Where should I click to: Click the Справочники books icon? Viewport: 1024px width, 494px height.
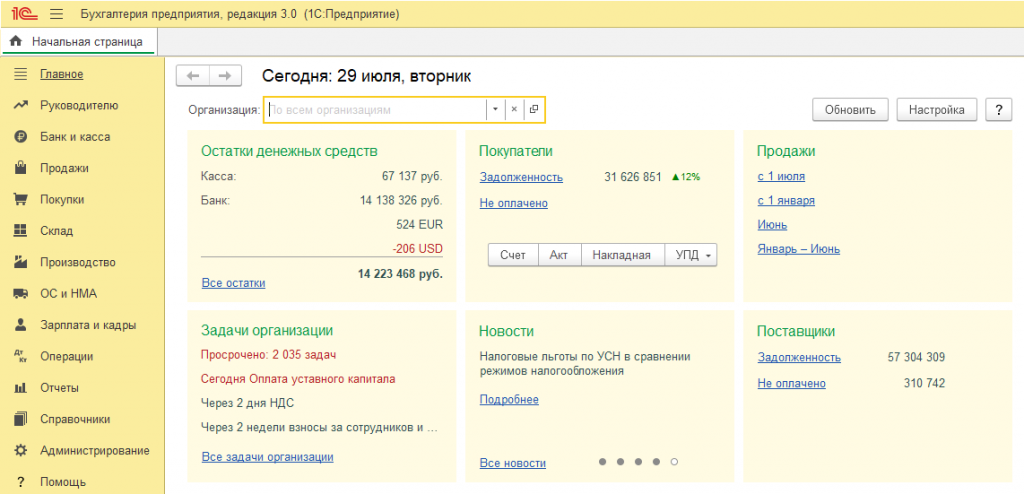click(21, 419)
